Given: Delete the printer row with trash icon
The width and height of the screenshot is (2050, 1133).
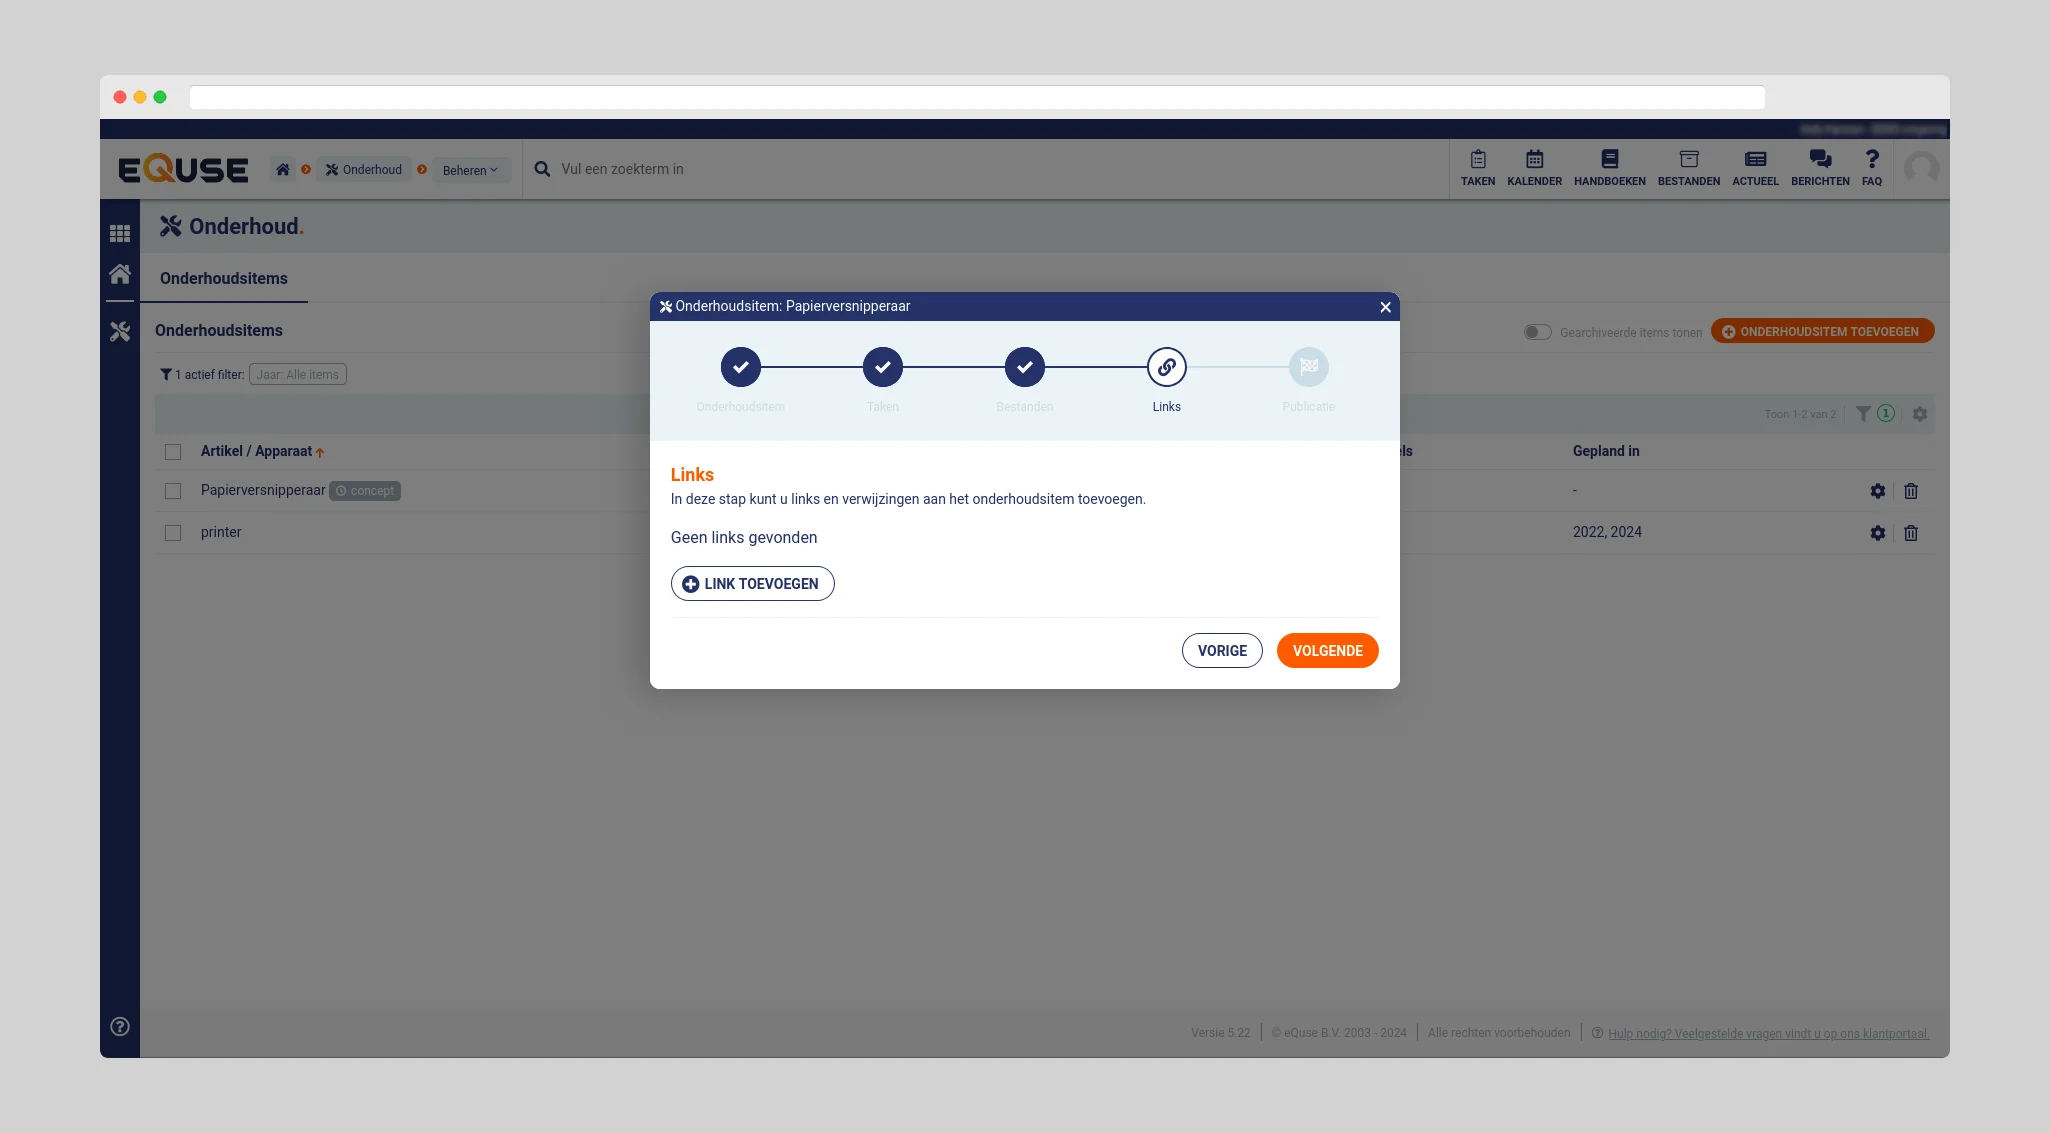Looking at the screenshot, I should (1911, 533).
